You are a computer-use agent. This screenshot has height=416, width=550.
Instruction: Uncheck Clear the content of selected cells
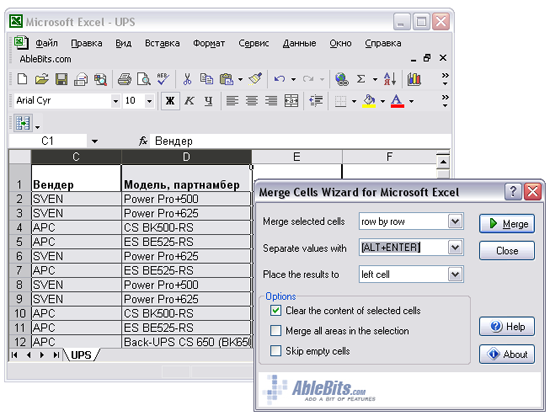tap(276, 310)
